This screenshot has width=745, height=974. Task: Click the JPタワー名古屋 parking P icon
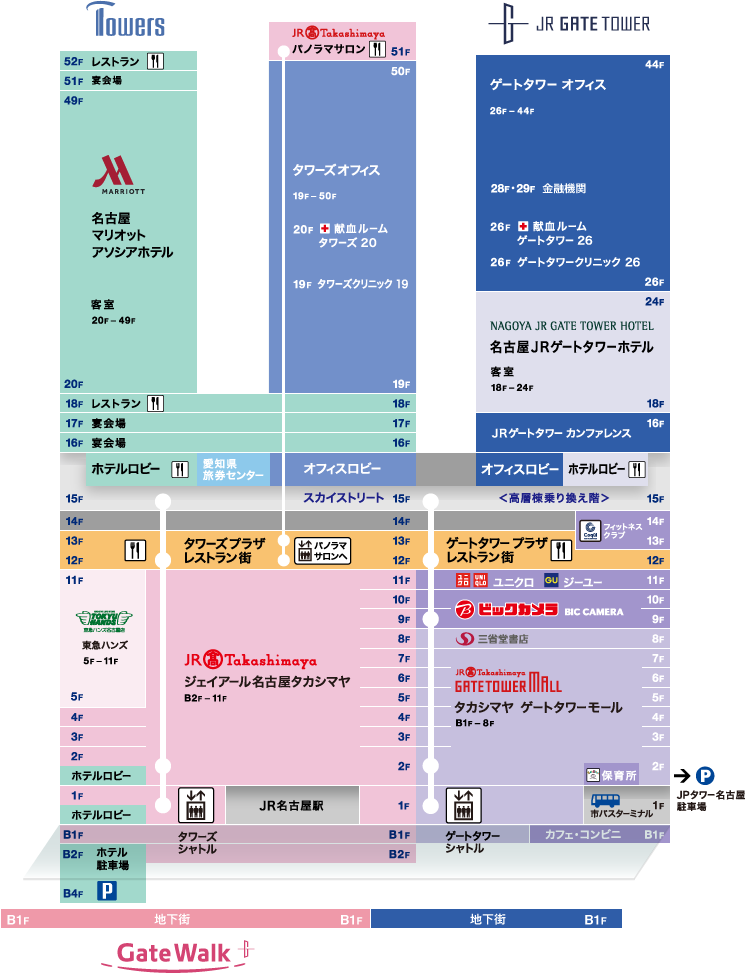coord(705,775)
